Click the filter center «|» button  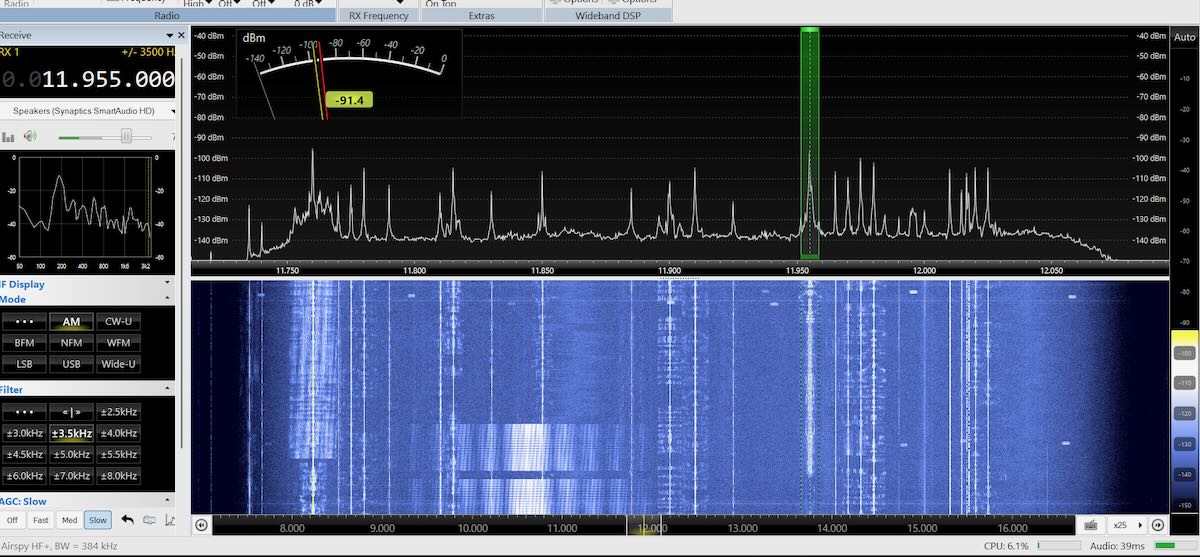coord(71,412)
